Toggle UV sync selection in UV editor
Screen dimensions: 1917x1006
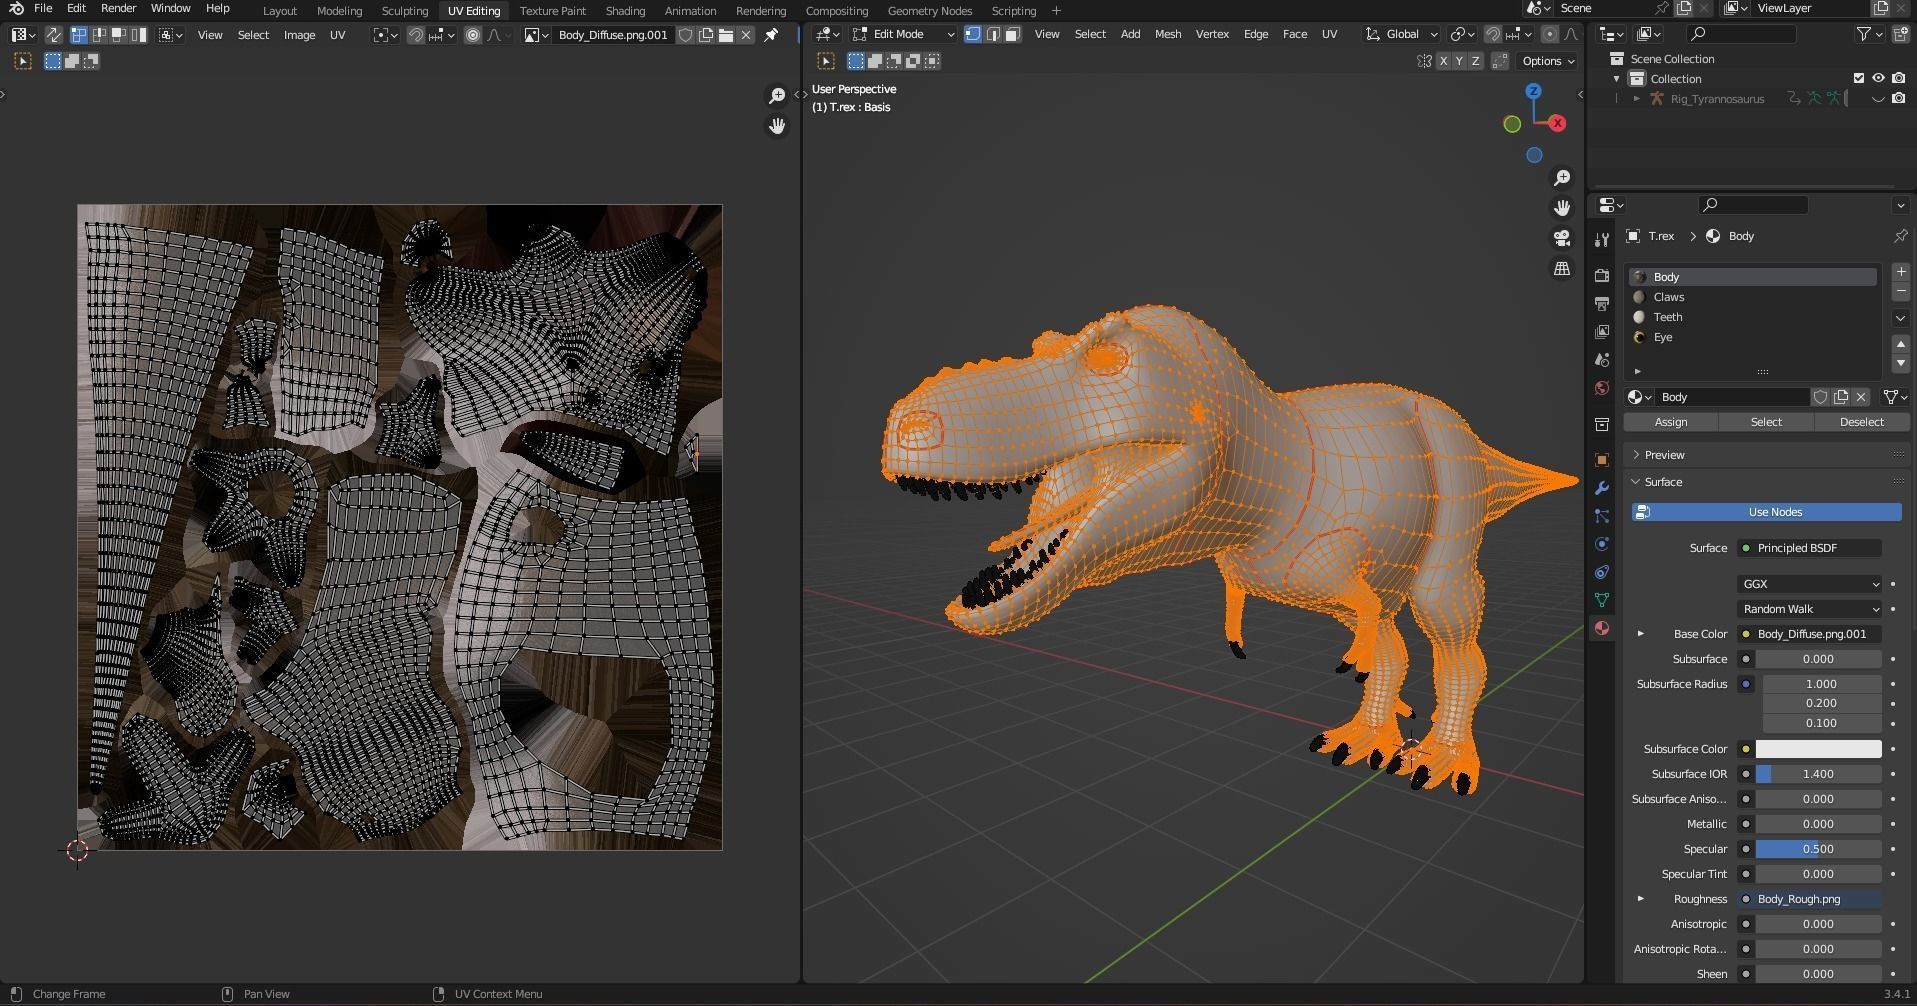tap(53, 35)
